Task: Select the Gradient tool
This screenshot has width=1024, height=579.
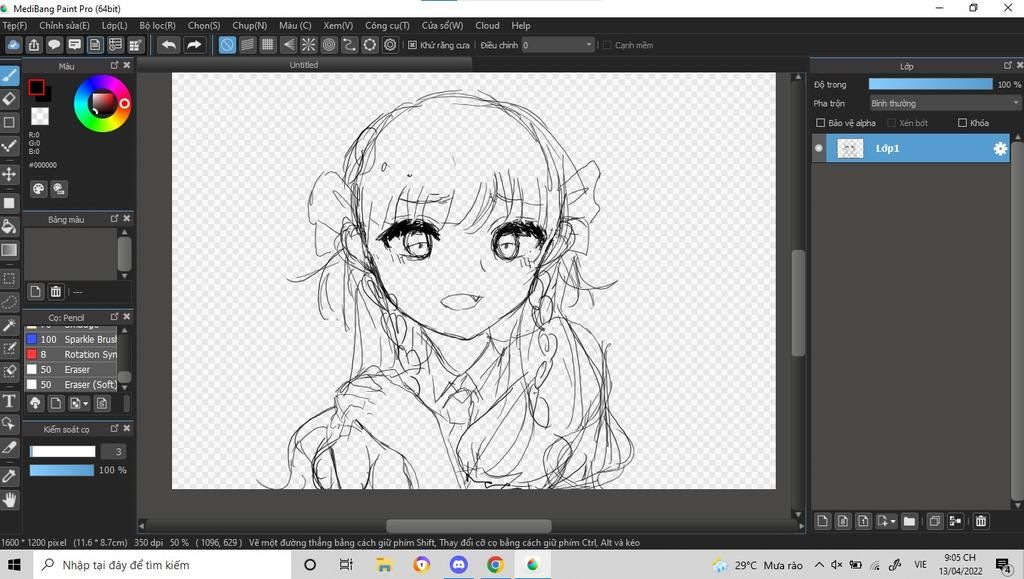Action: pyautogui.click(x=9, y=250)
